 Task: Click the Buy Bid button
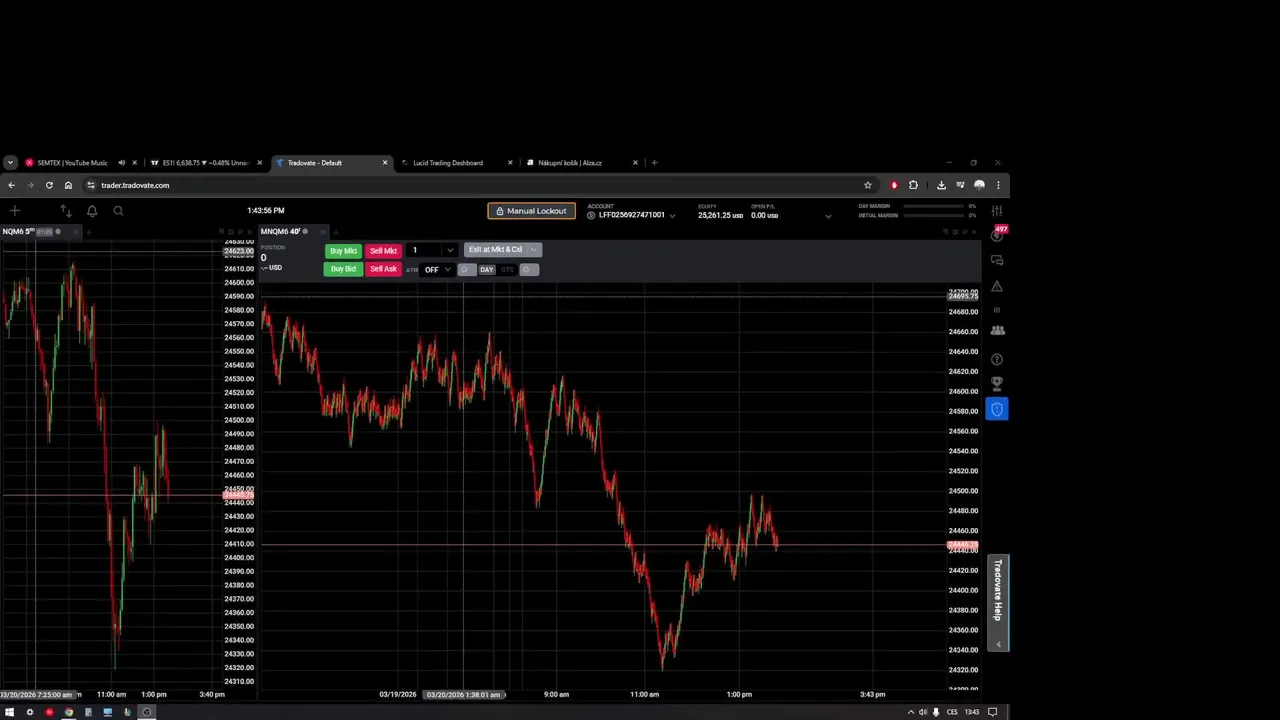[x=343, y=269]
